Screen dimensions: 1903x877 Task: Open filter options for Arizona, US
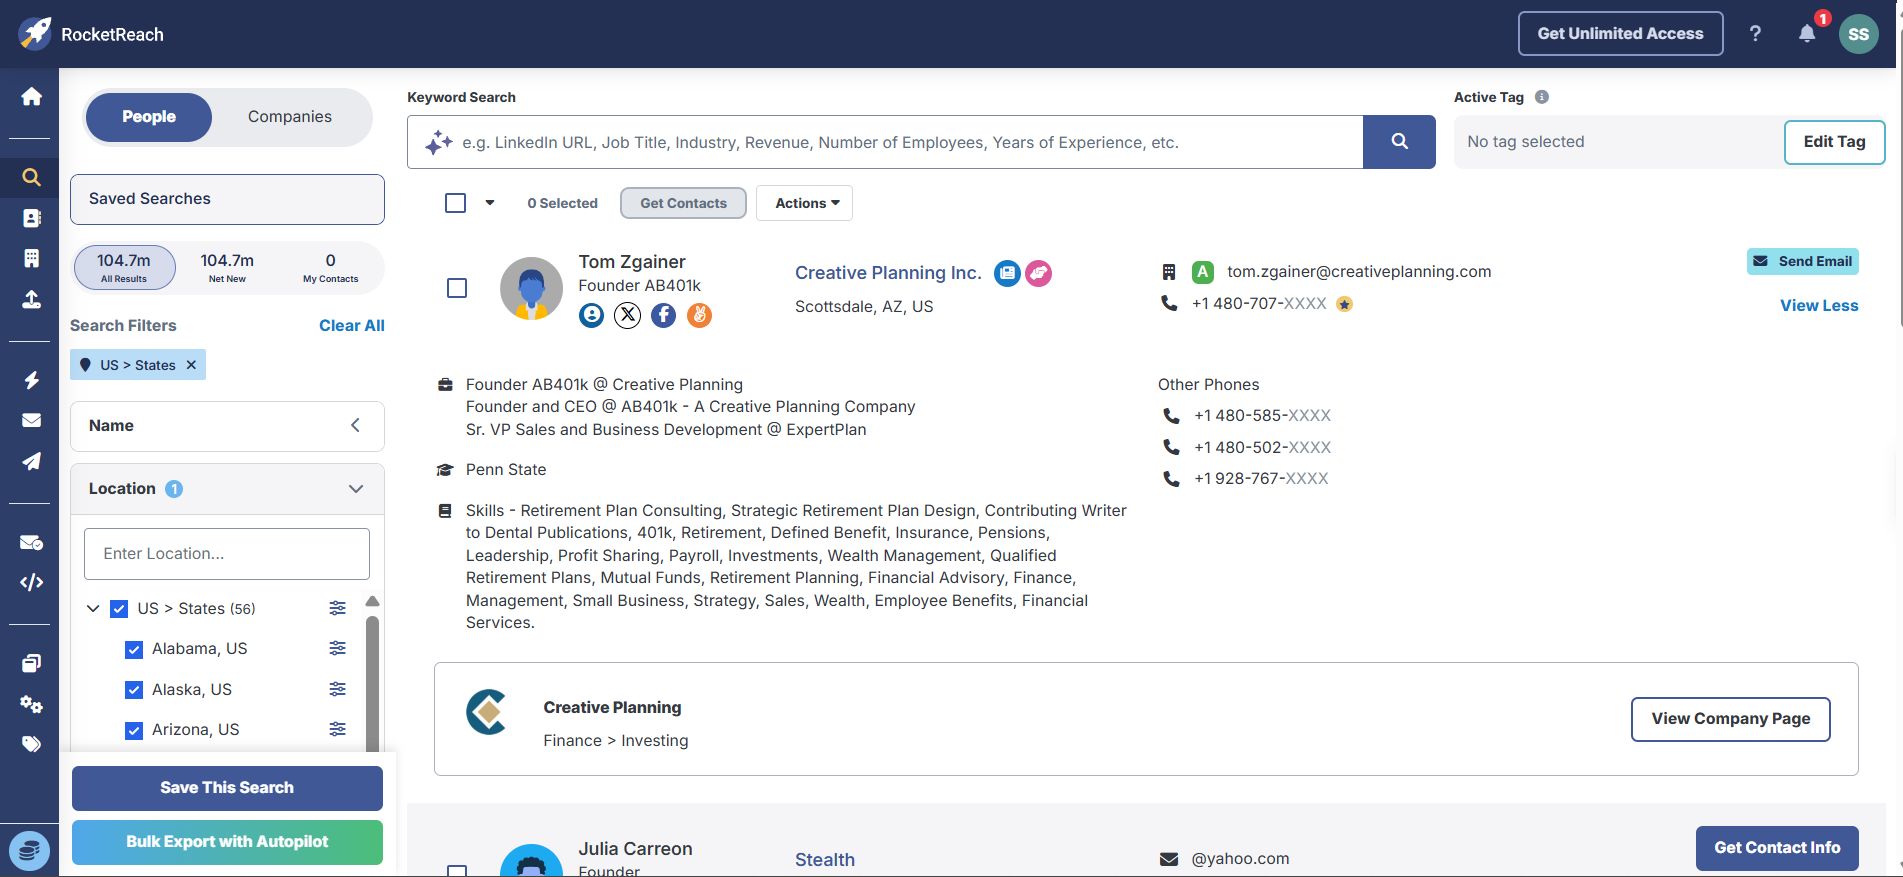click(338, 729)
